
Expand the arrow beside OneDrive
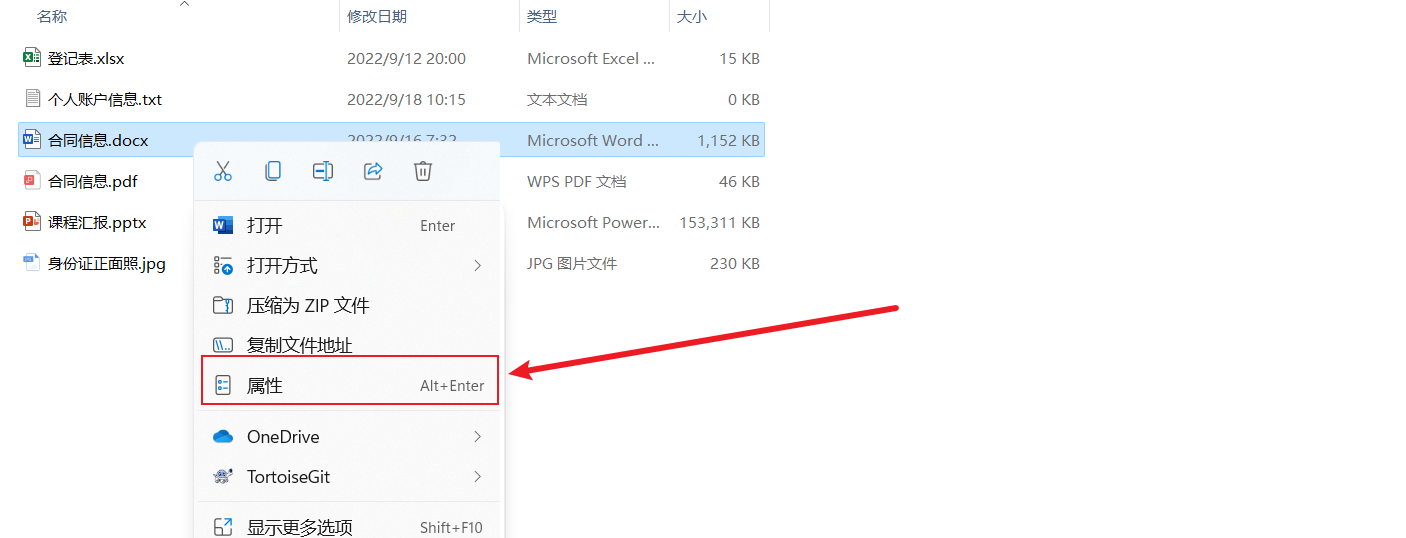tap(477, 437)
